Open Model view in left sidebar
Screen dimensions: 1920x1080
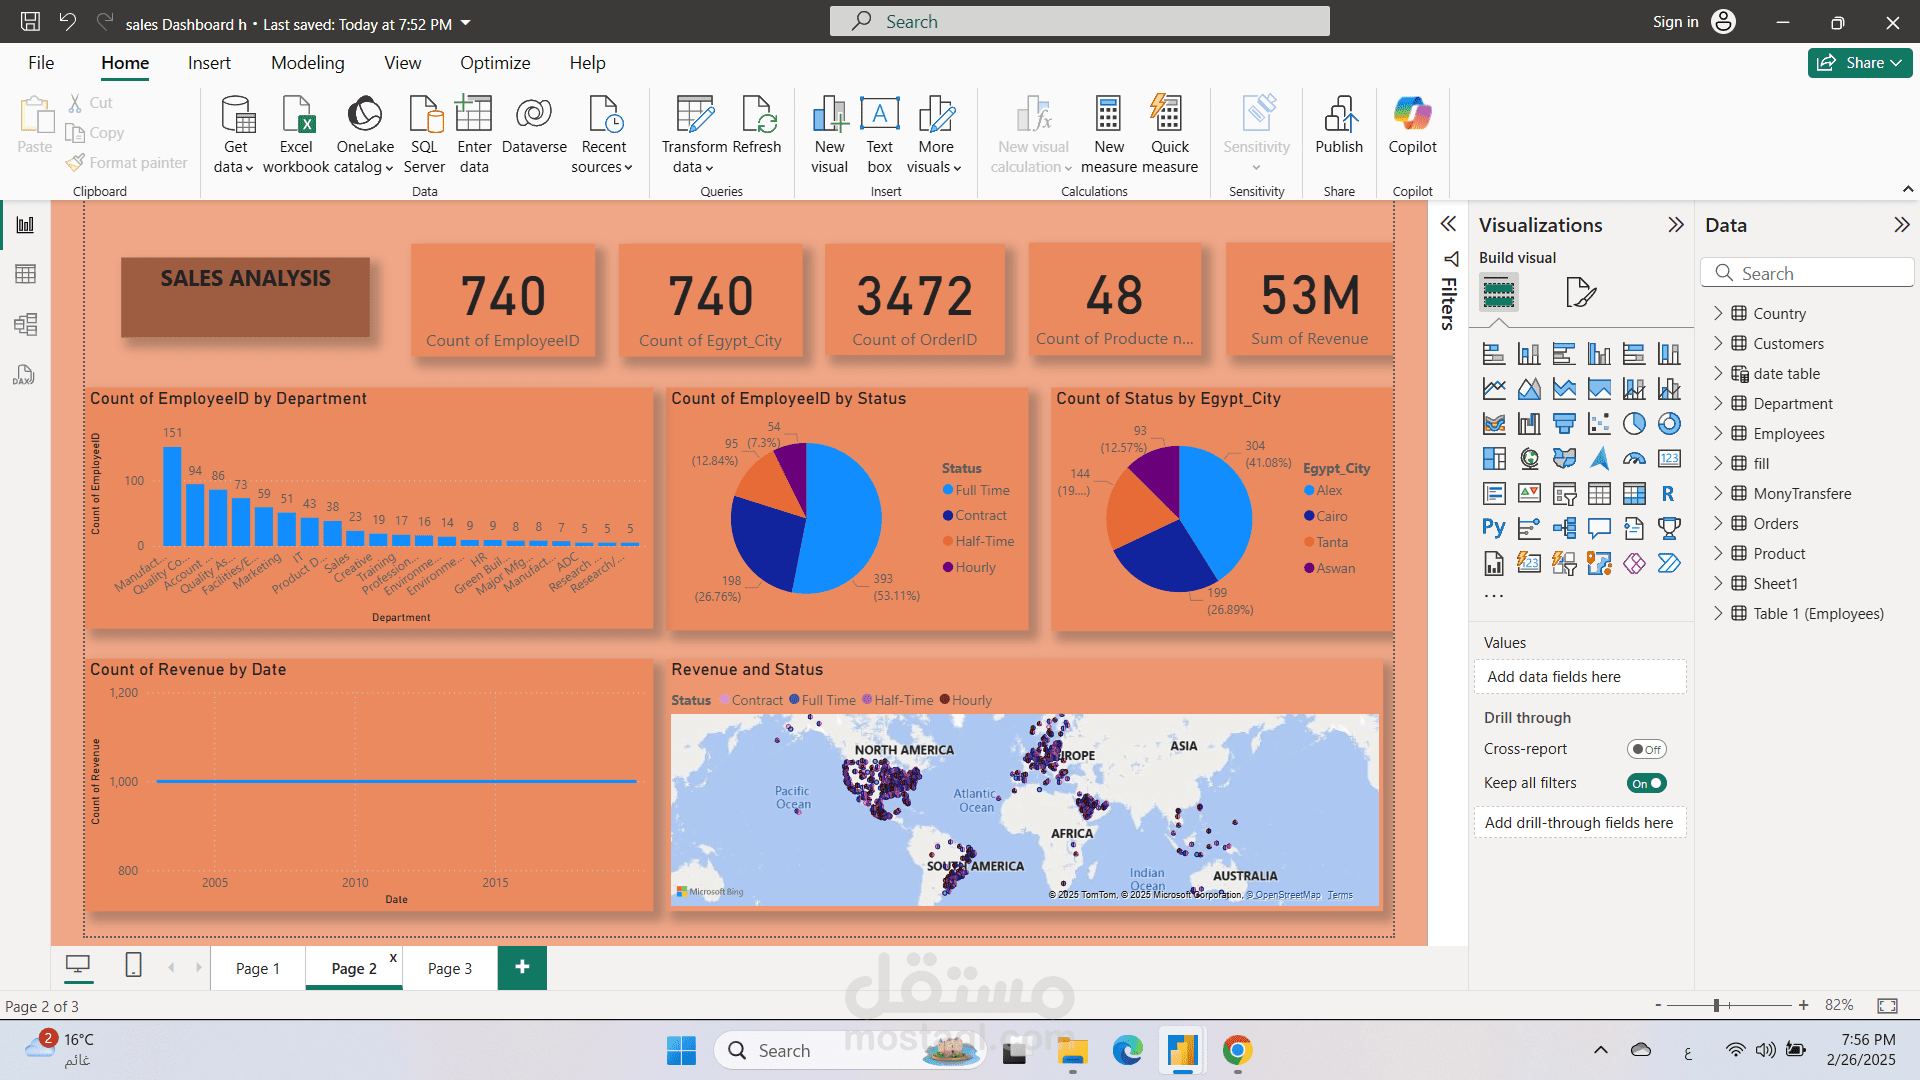(x=25, y=324)
